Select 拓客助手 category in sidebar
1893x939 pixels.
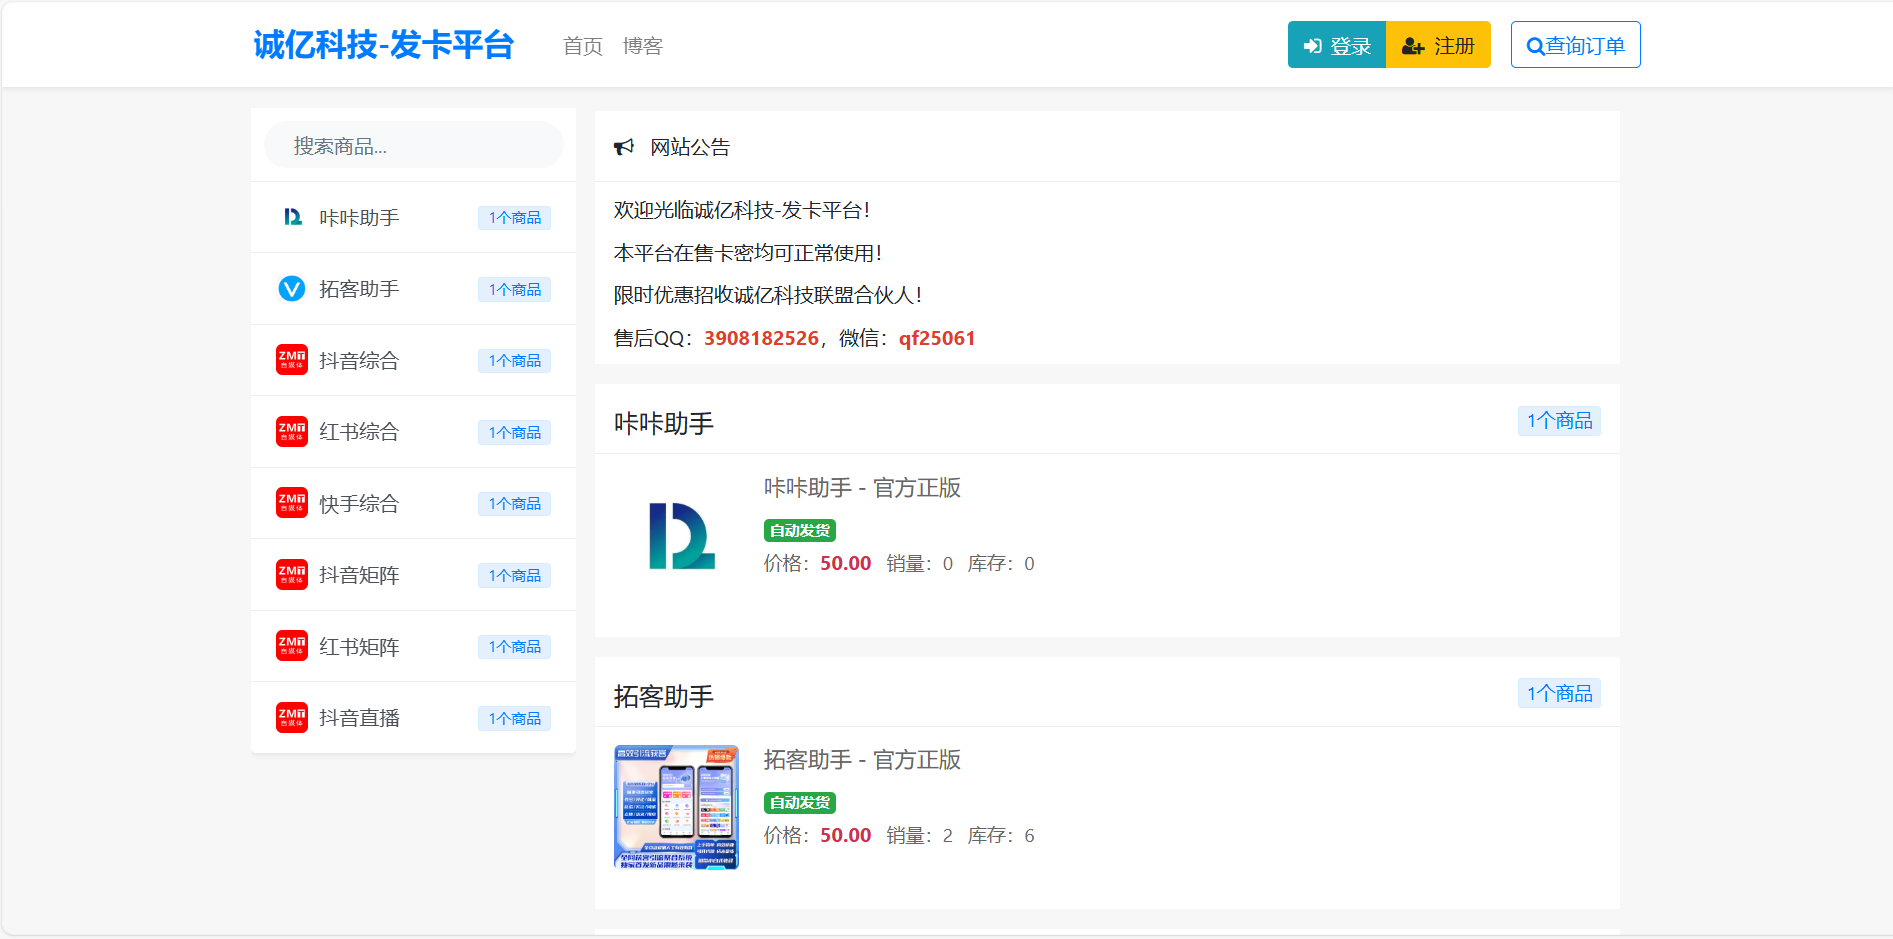(x=413, y=289)
